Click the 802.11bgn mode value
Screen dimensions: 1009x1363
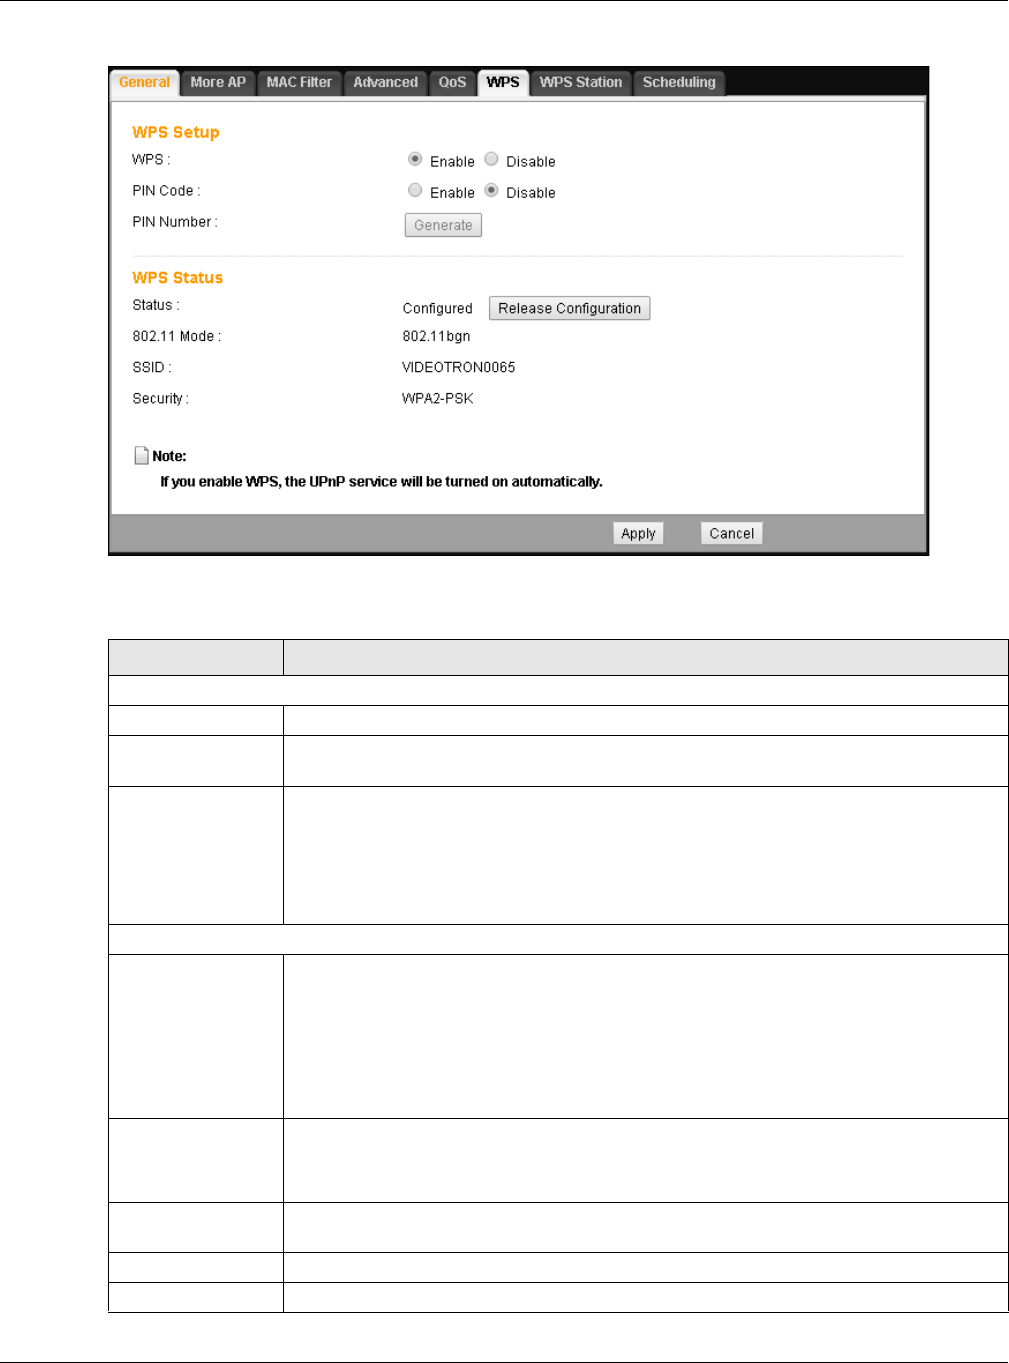pos(436,336)
